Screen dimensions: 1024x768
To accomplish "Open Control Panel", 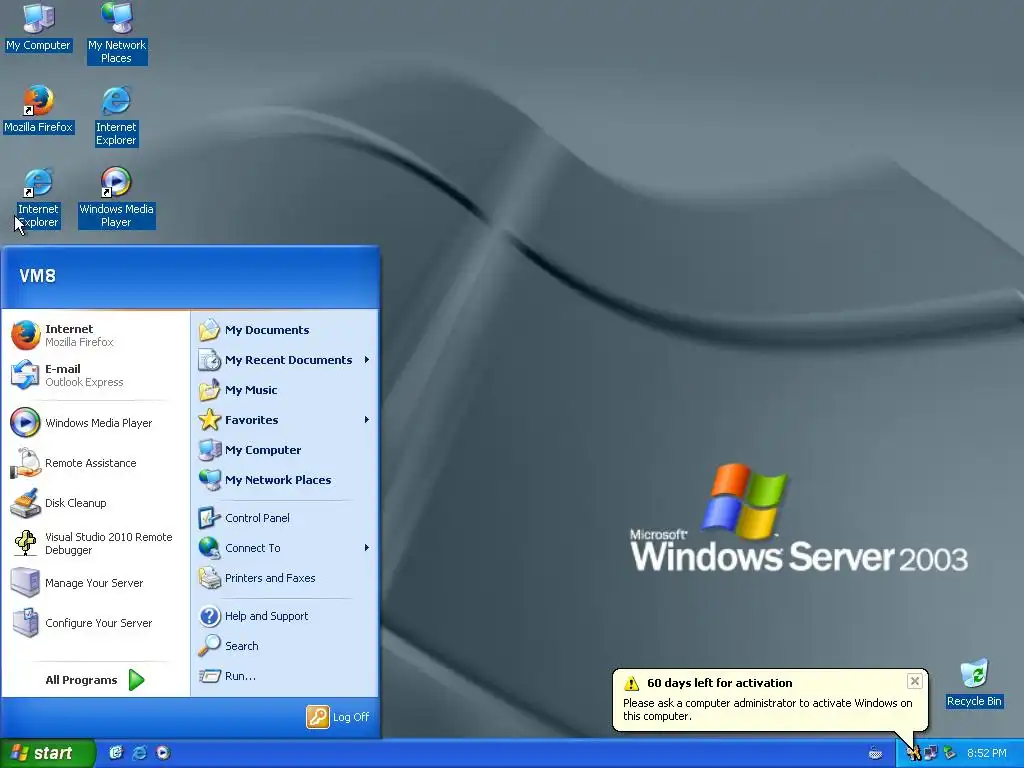I will pos(285,518).
